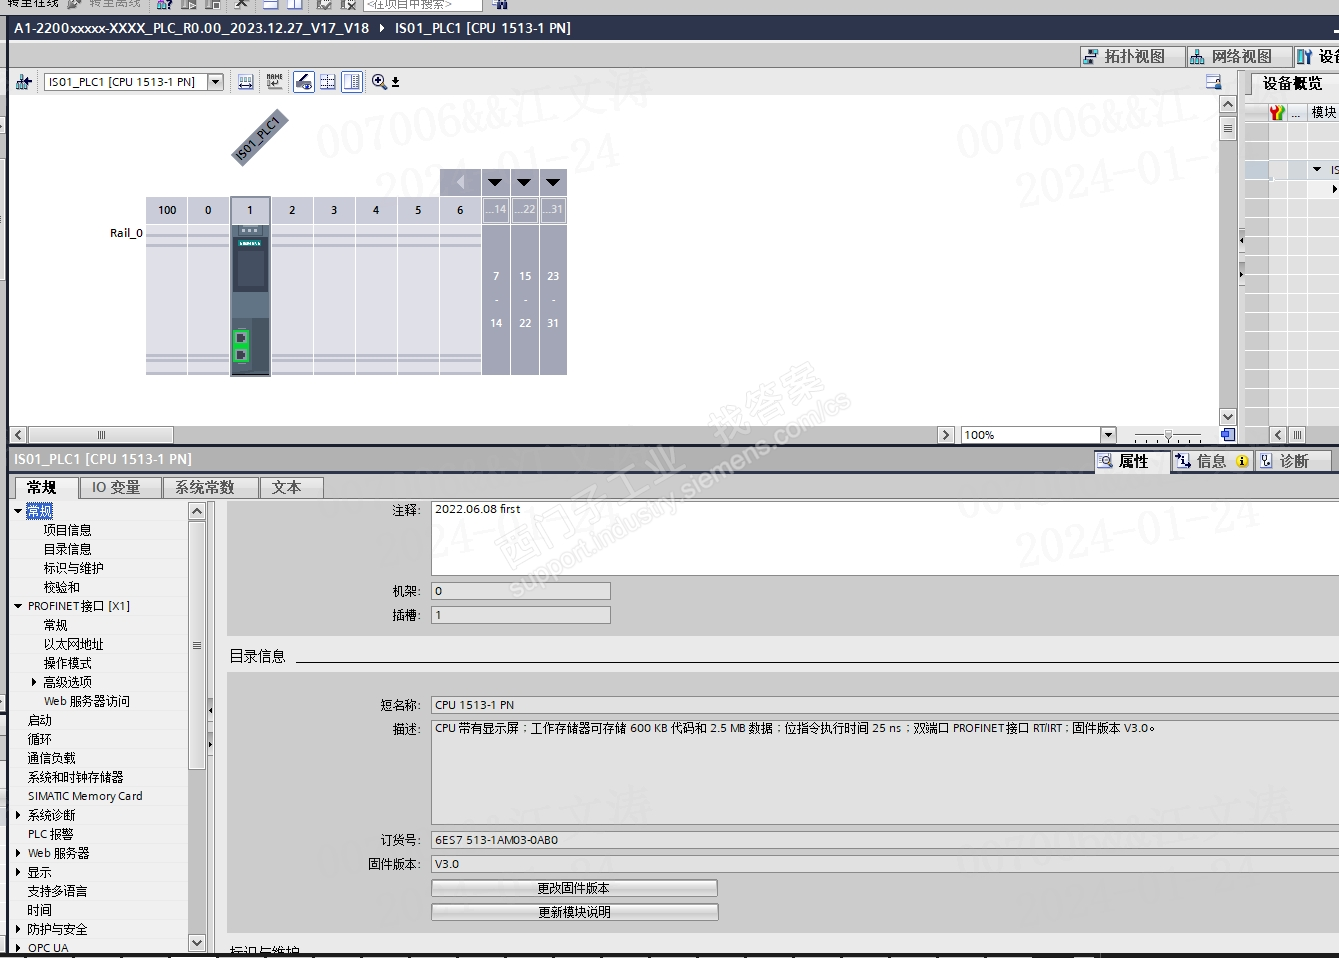Screen dimensions: 1339x958
Task: Select 系统和时钟存储器 in the property tree
Action: pos(75,777)
